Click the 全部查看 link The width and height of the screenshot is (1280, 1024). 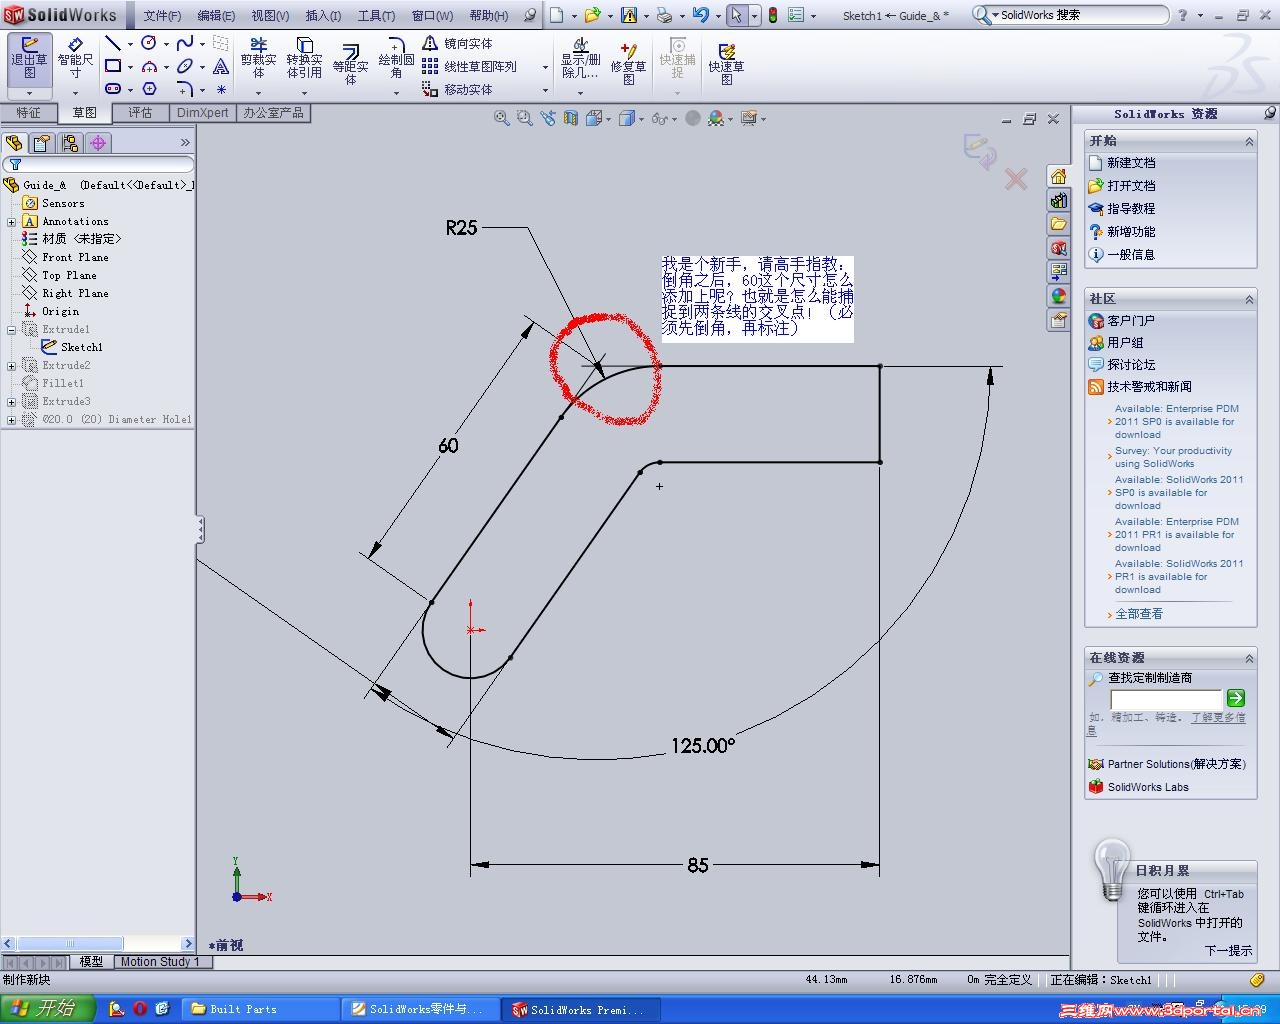click(x=1138, y=613)
